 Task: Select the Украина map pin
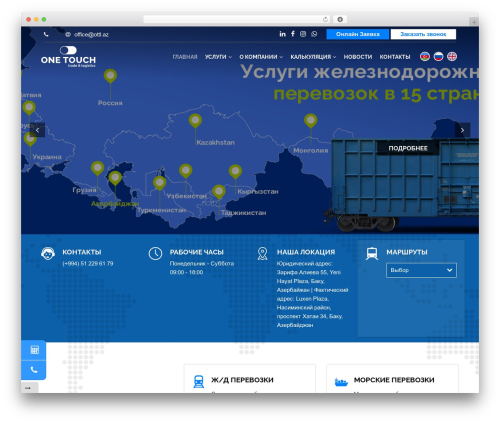30,139
